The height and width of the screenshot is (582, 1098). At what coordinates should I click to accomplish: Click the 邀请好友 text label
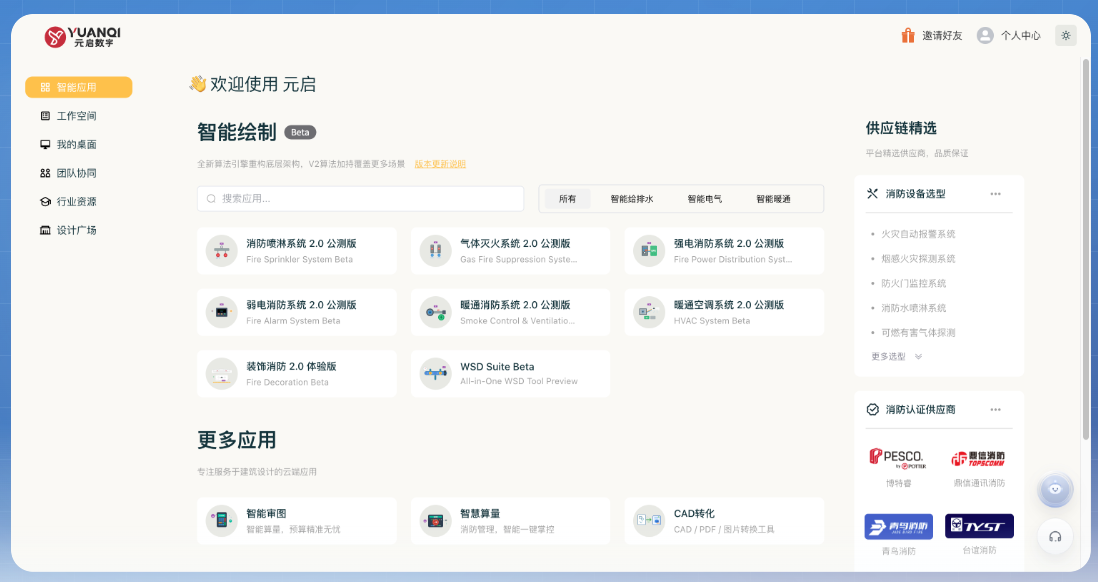click(x=942, y=35)
